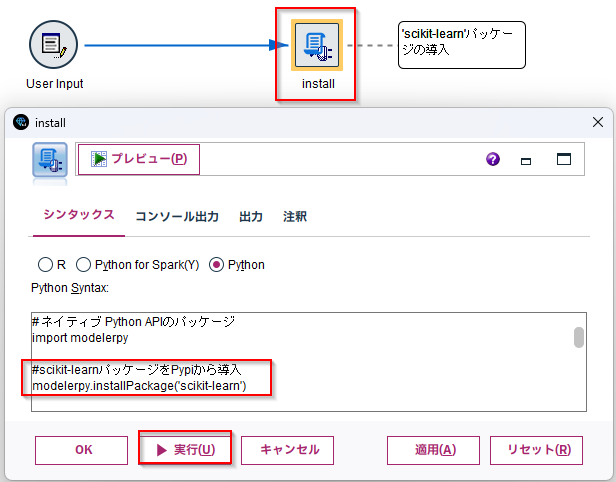Minimize the dialog with the small window icon
Viewport: 616px width, 482px height.
(x=526, y=161)
